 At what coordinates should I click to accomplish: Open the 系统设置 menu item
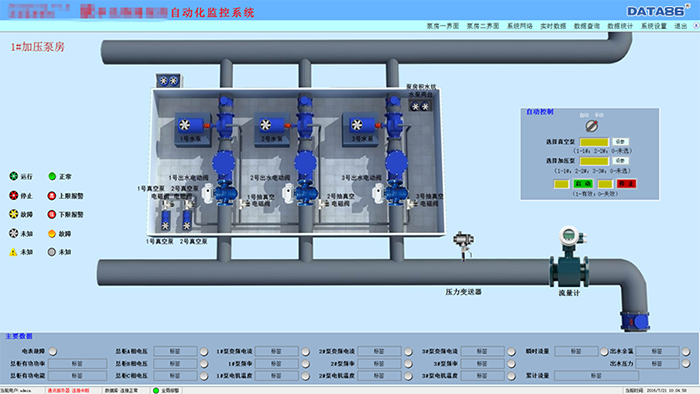click(654, 26)
